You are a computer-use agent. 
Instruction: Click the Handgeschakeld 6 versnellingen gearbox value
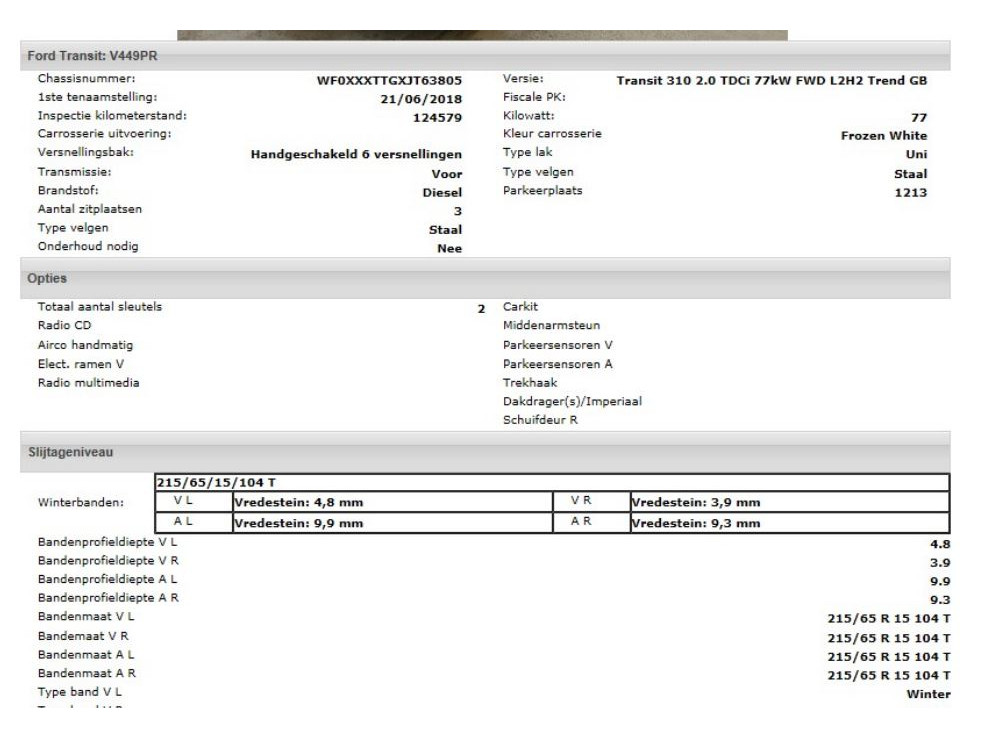click(355, 154)
